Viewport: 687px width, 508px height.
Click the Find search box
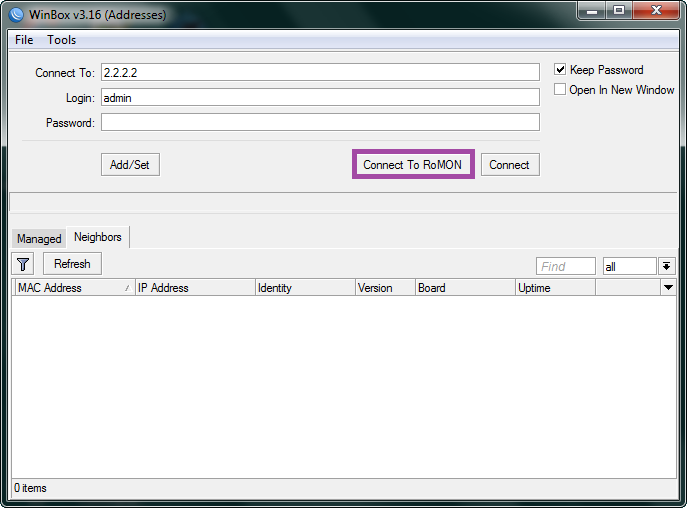[566, 266]
